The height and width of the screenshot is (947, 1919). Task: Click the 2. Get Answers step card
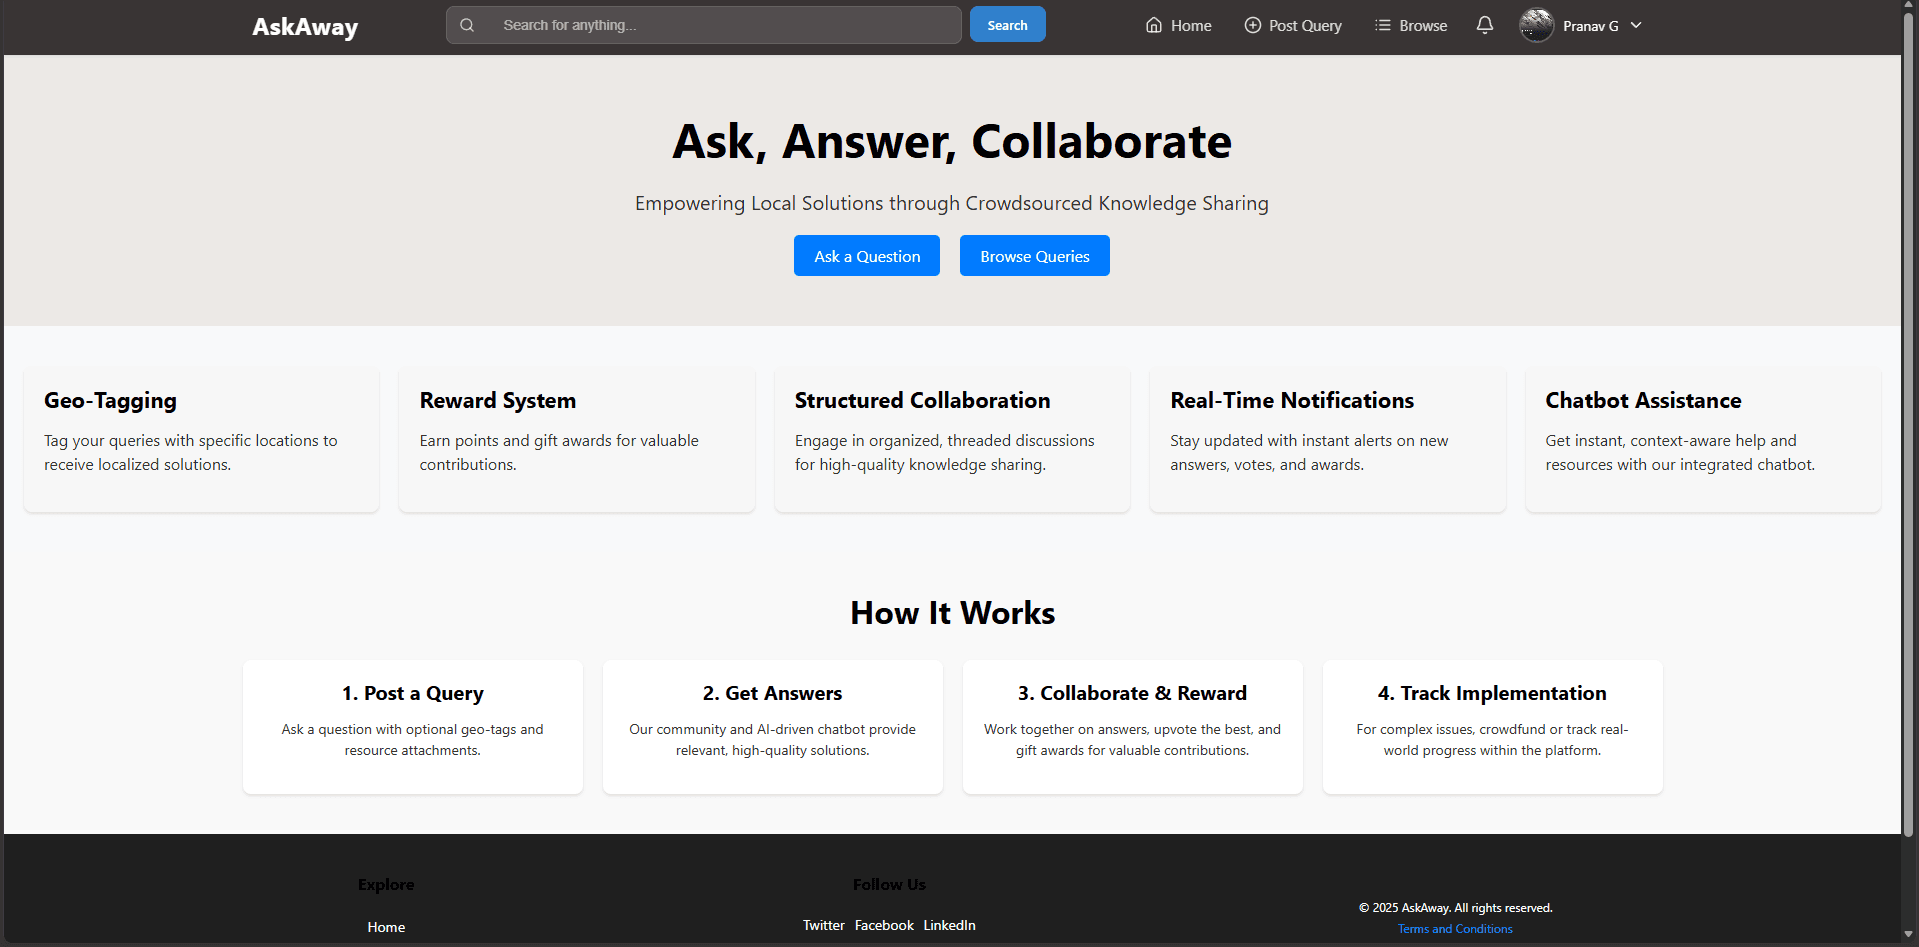(773, 727)
